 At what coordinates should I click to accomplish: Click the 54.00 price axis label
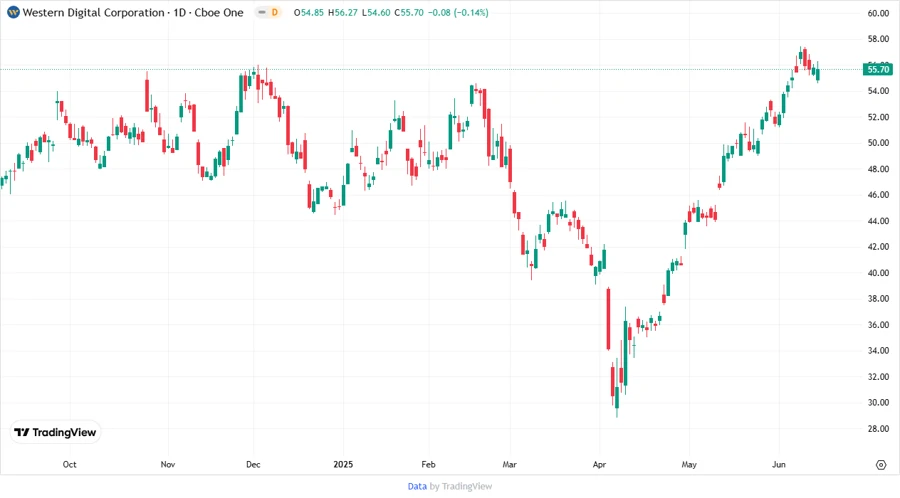point(878,91)
